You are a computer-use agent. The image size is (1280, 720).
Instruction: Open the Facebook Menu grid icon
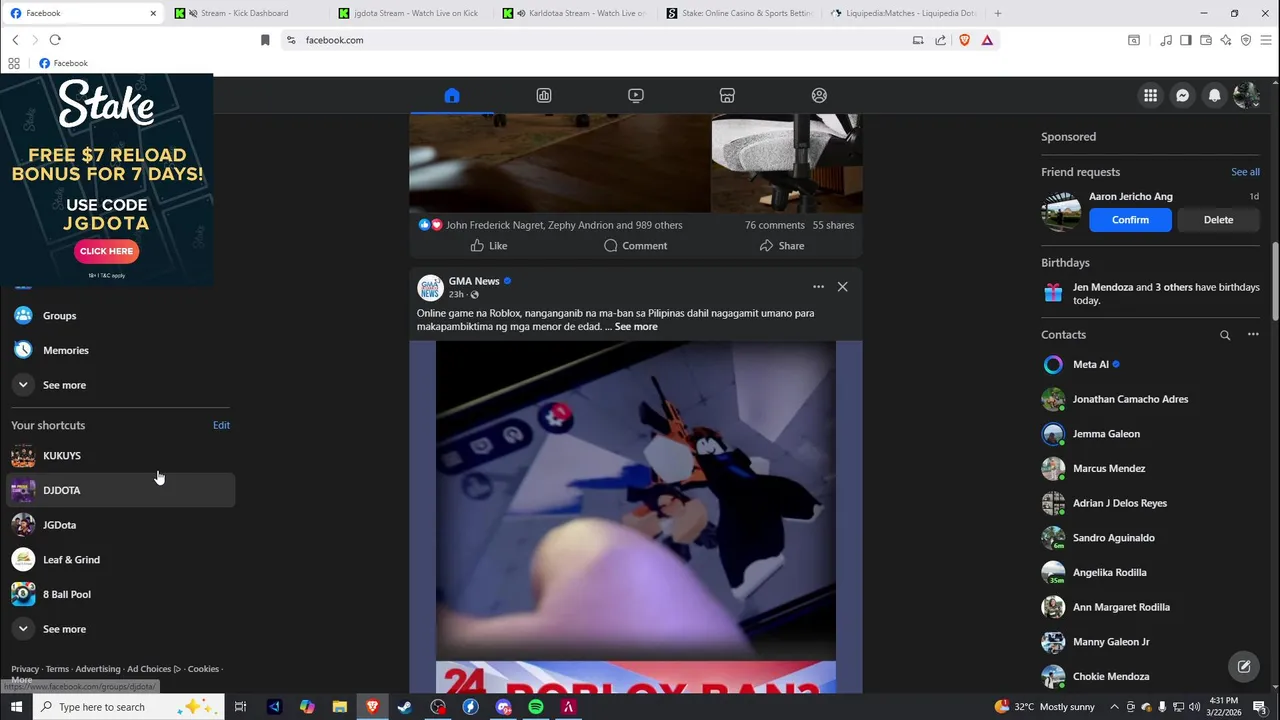(1151, 95)
